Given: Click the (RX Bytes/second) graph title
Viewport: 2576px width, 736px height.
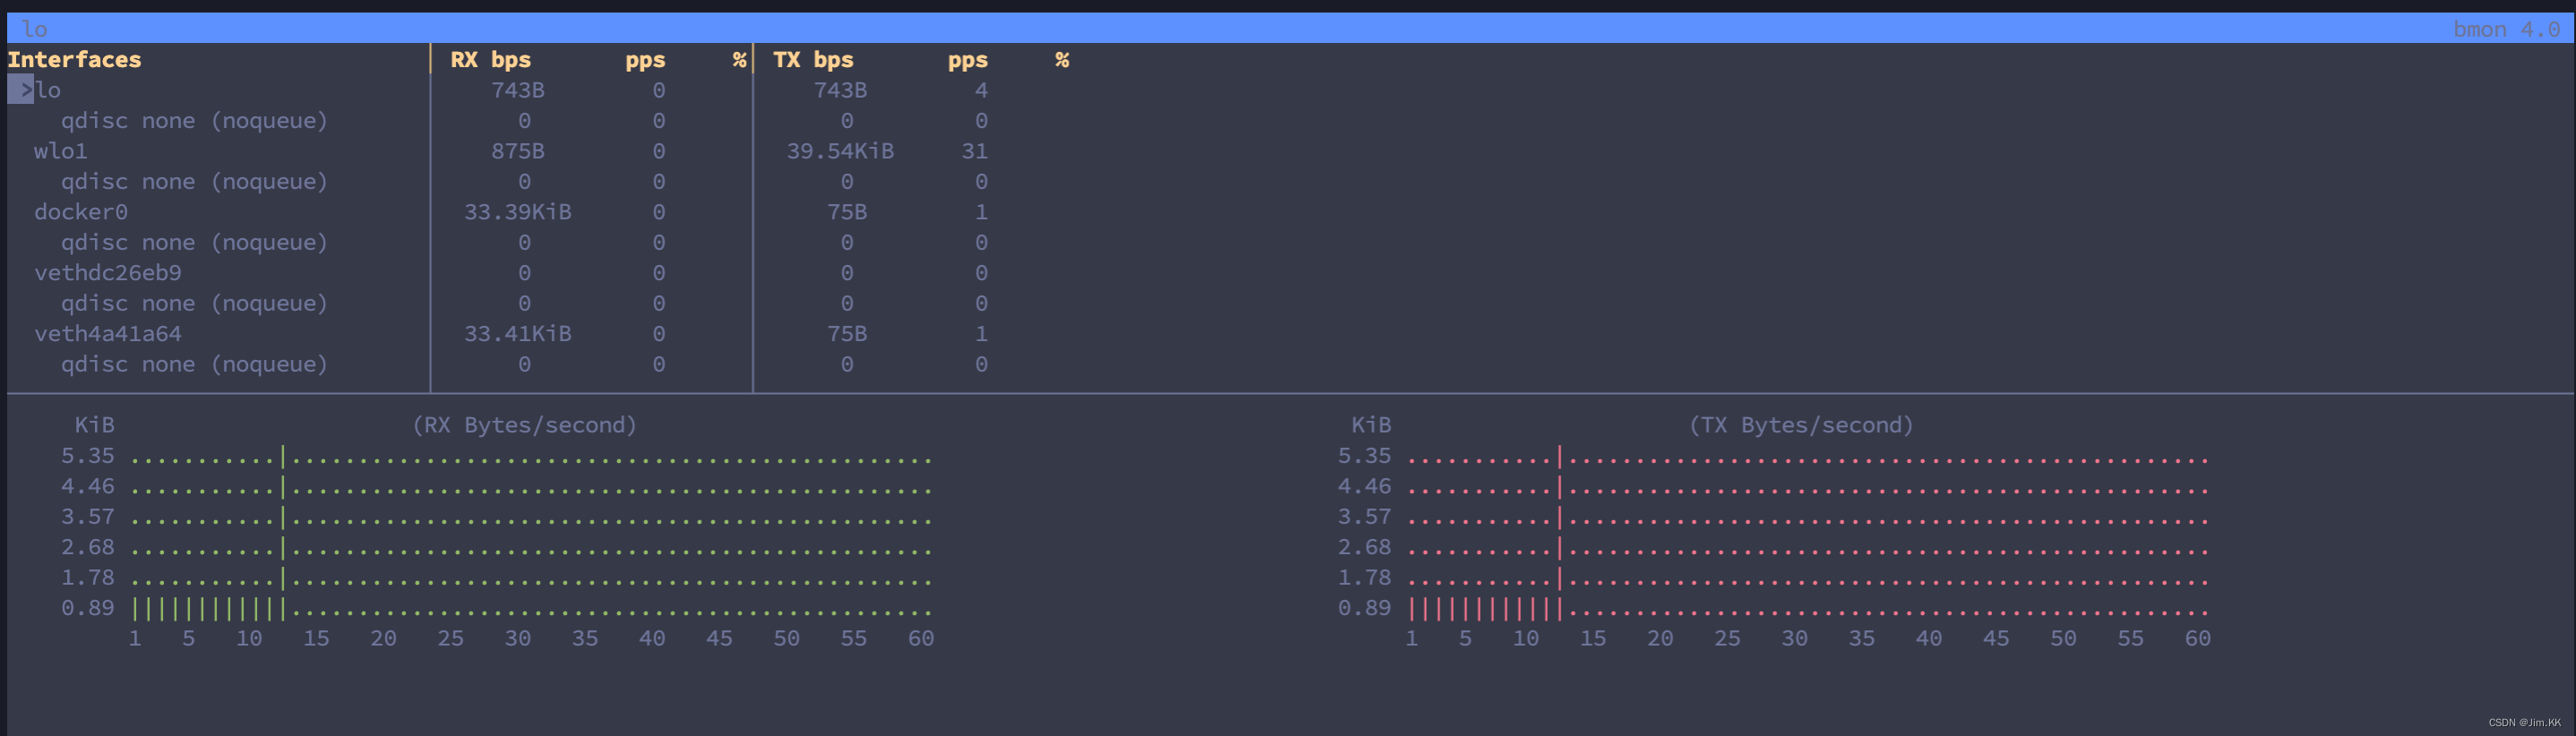Looking at the screenshot, I should (x=525, y=425).
